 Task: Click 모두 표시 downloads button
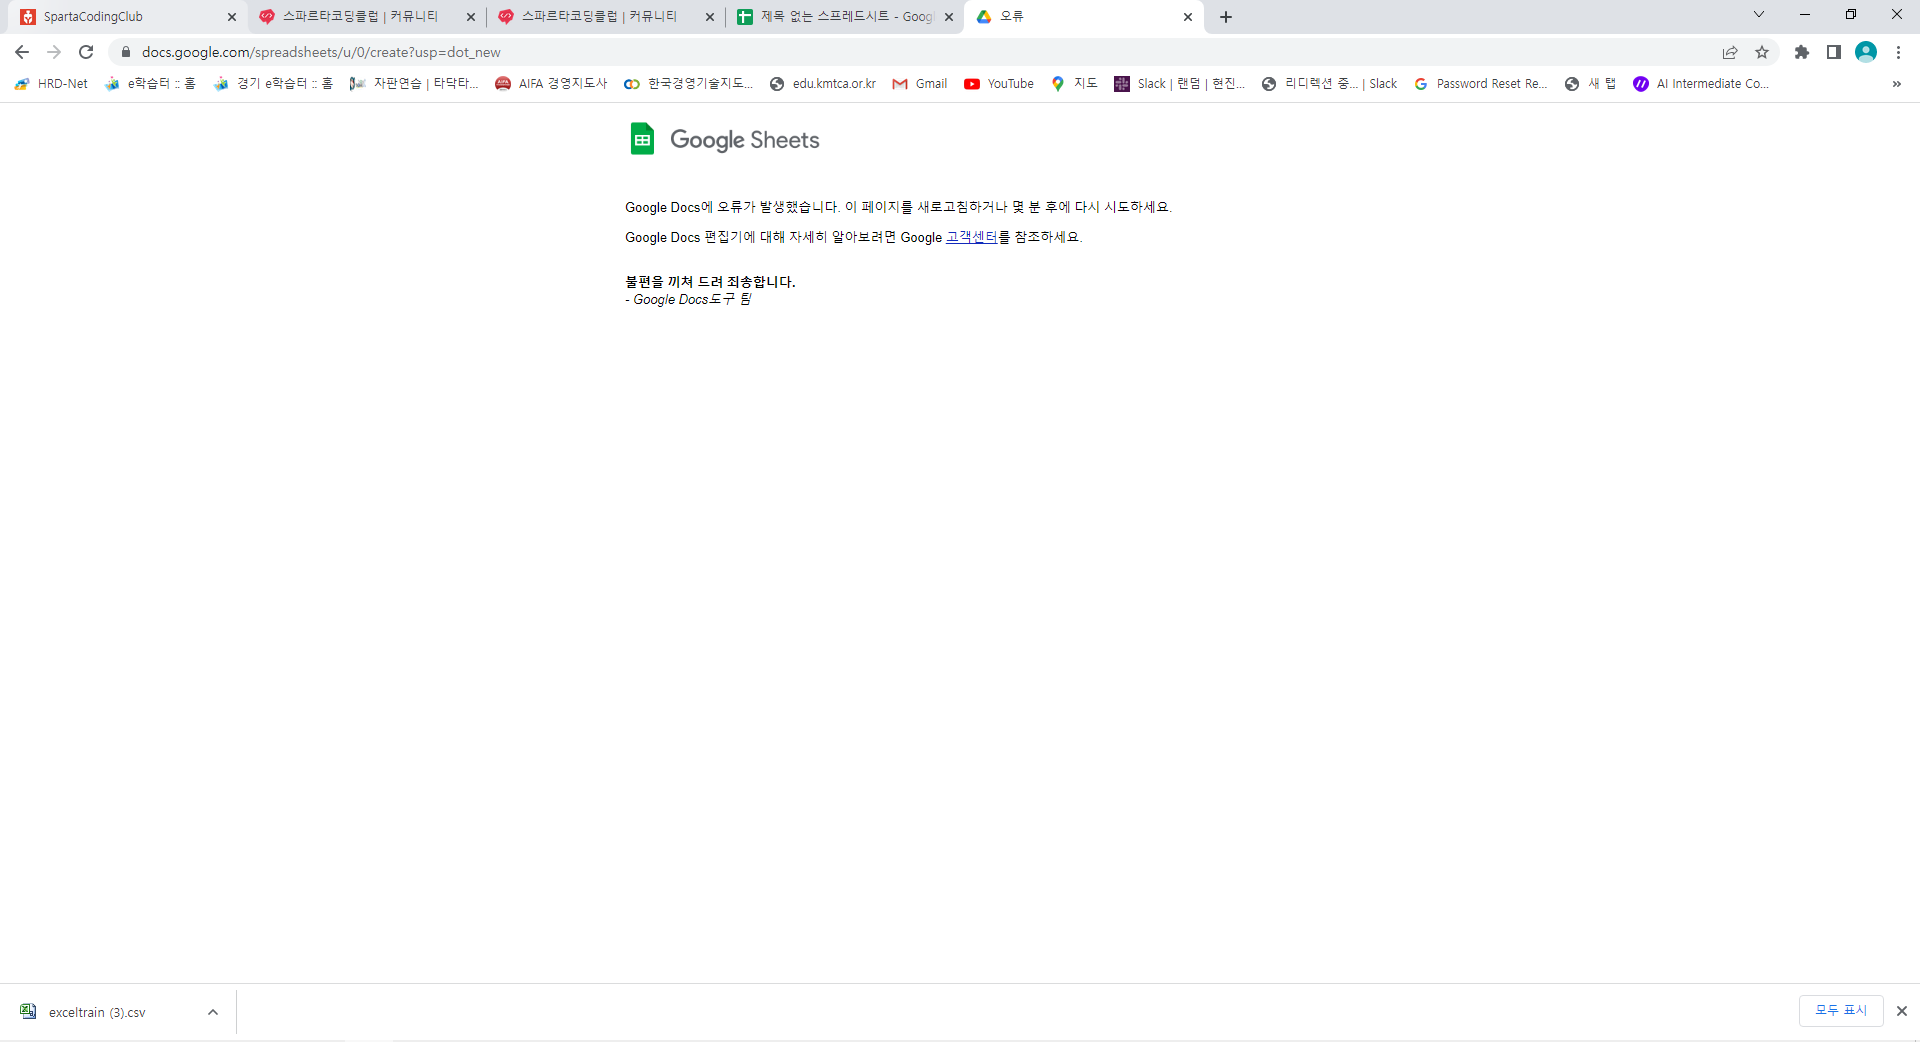[x=1841, y=1011]
